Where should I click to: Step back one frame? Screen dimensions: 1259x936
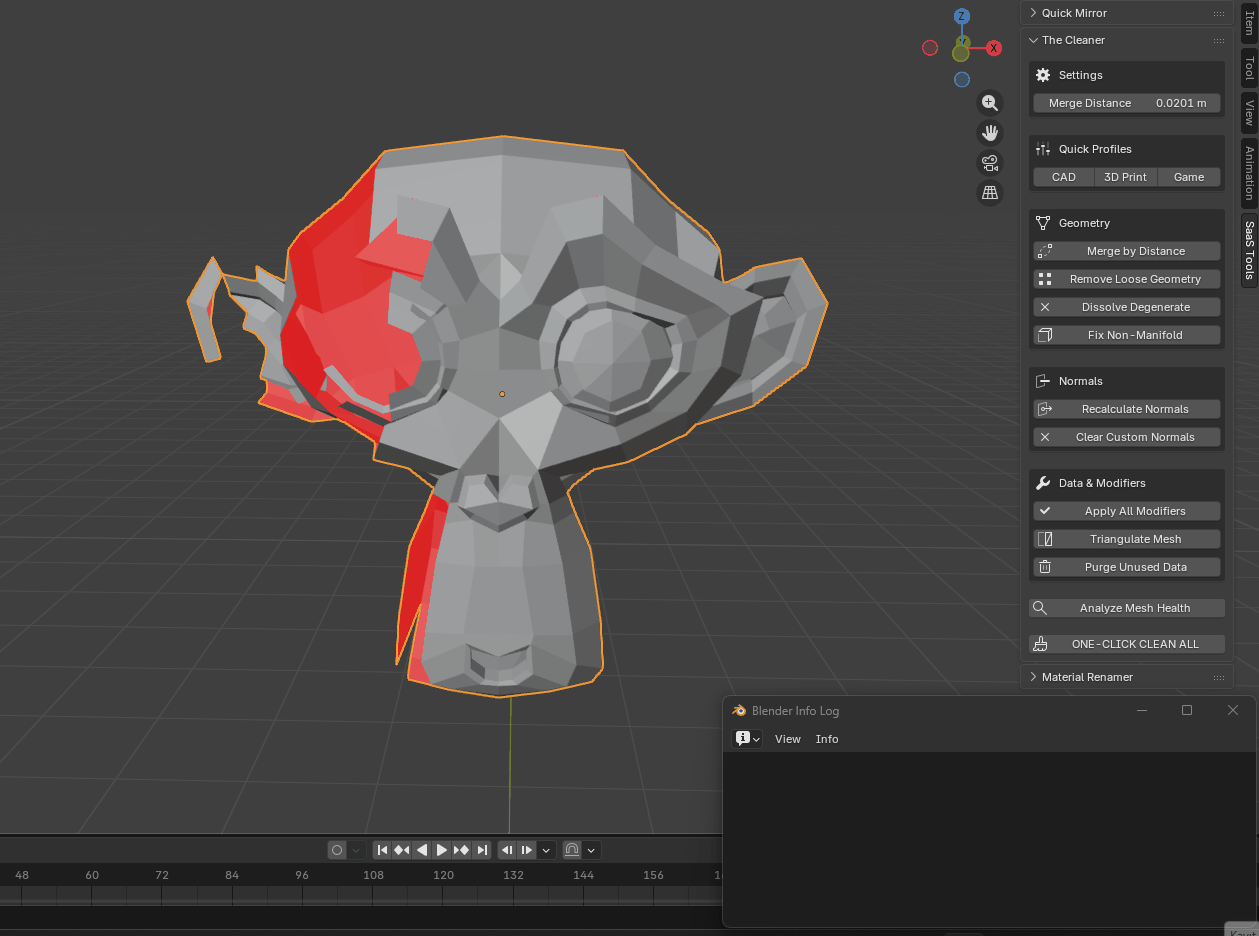click(507, 850)
